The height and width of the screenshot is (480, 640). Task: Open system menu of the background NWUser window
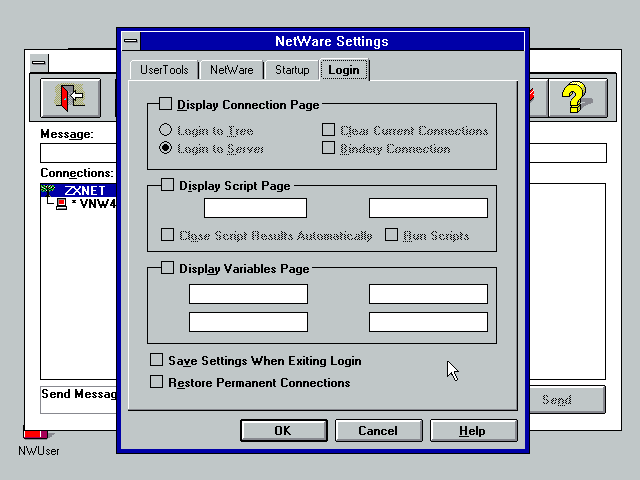[x=39, y=63]
